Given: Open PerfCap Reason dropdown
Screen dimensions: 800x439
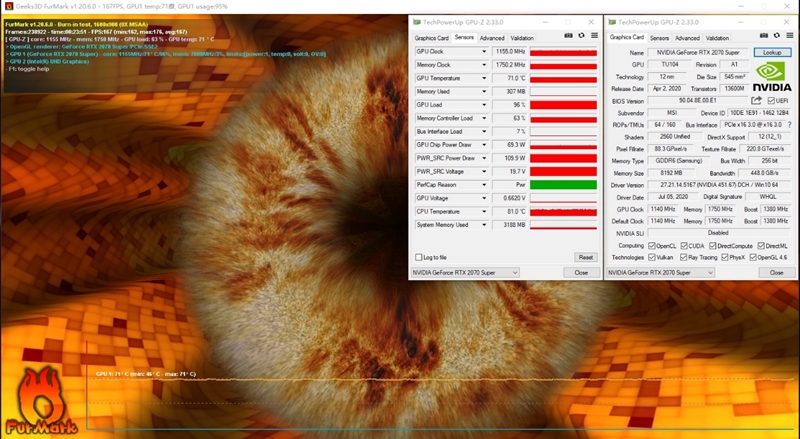Looking at the screenshot, I should [x=484, y=185].
